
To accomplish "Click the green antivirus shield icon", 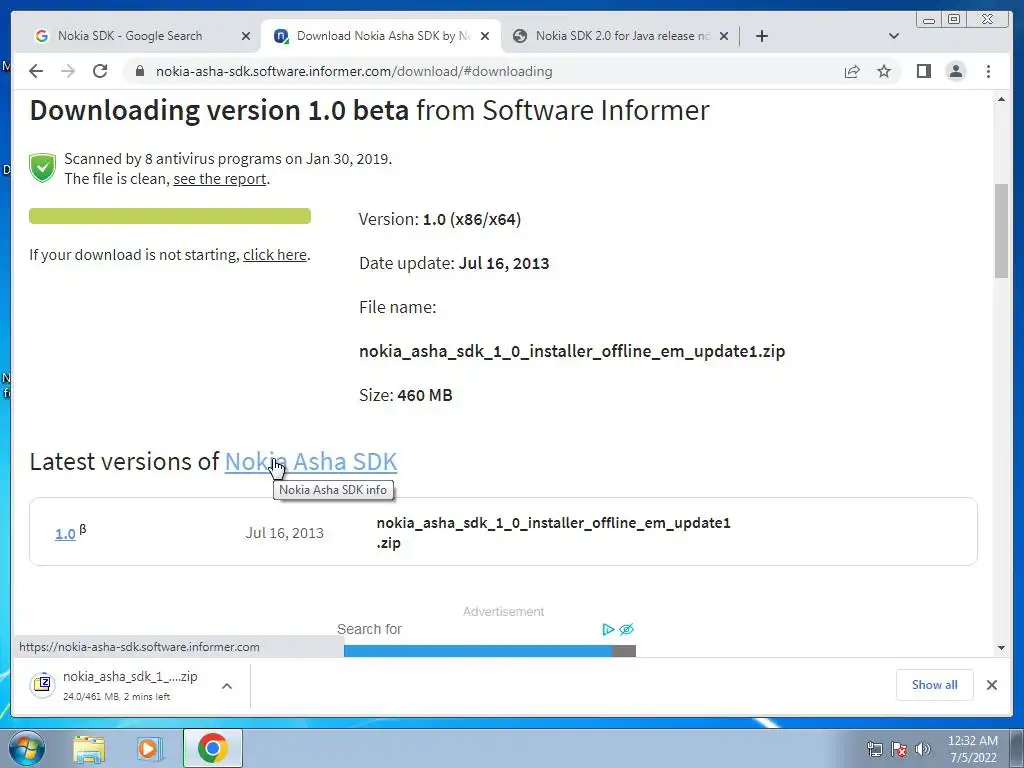I will pos(42,168).
